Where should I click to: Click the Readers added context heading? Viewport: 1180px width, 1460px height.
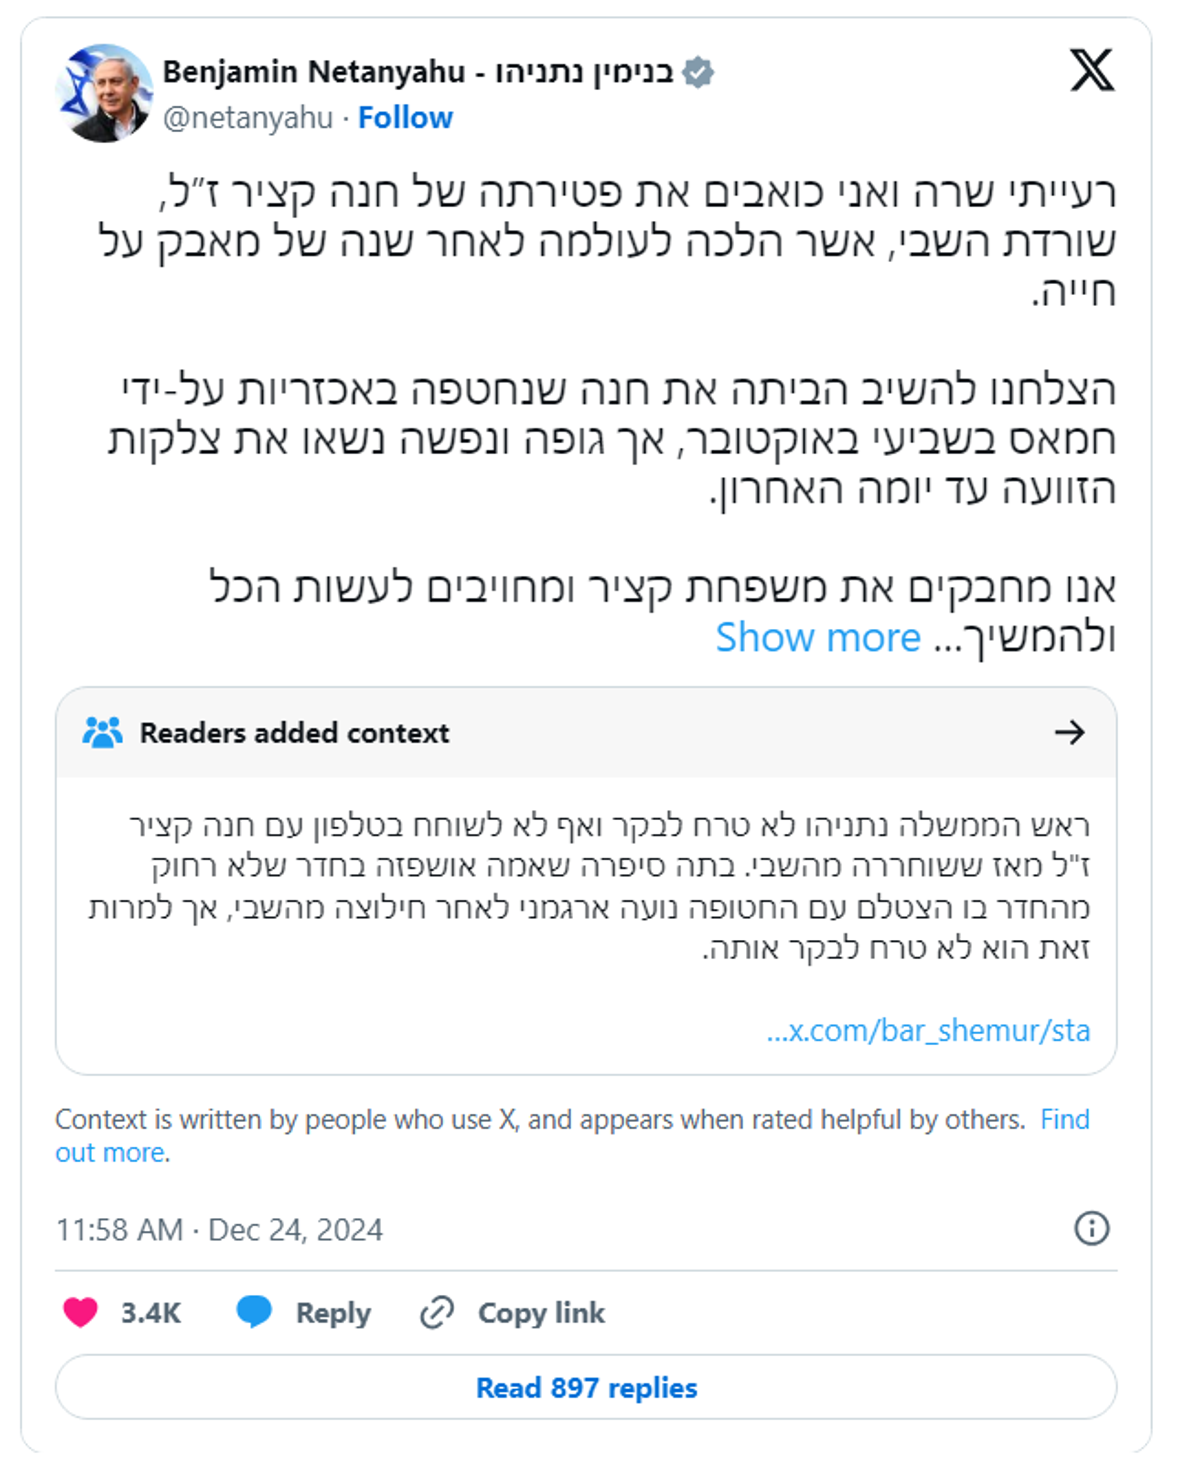(x=294, y=732)
